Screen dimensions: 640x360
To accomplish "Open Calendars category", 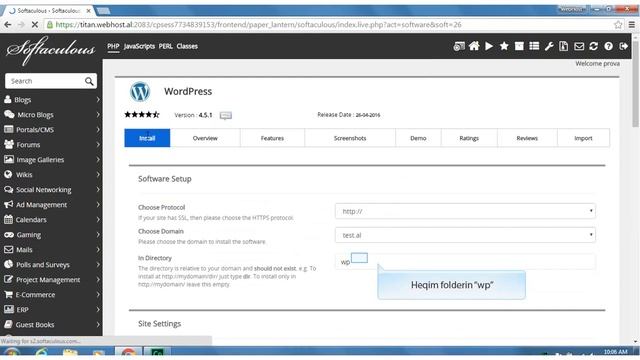I will [x=51, y=220].
